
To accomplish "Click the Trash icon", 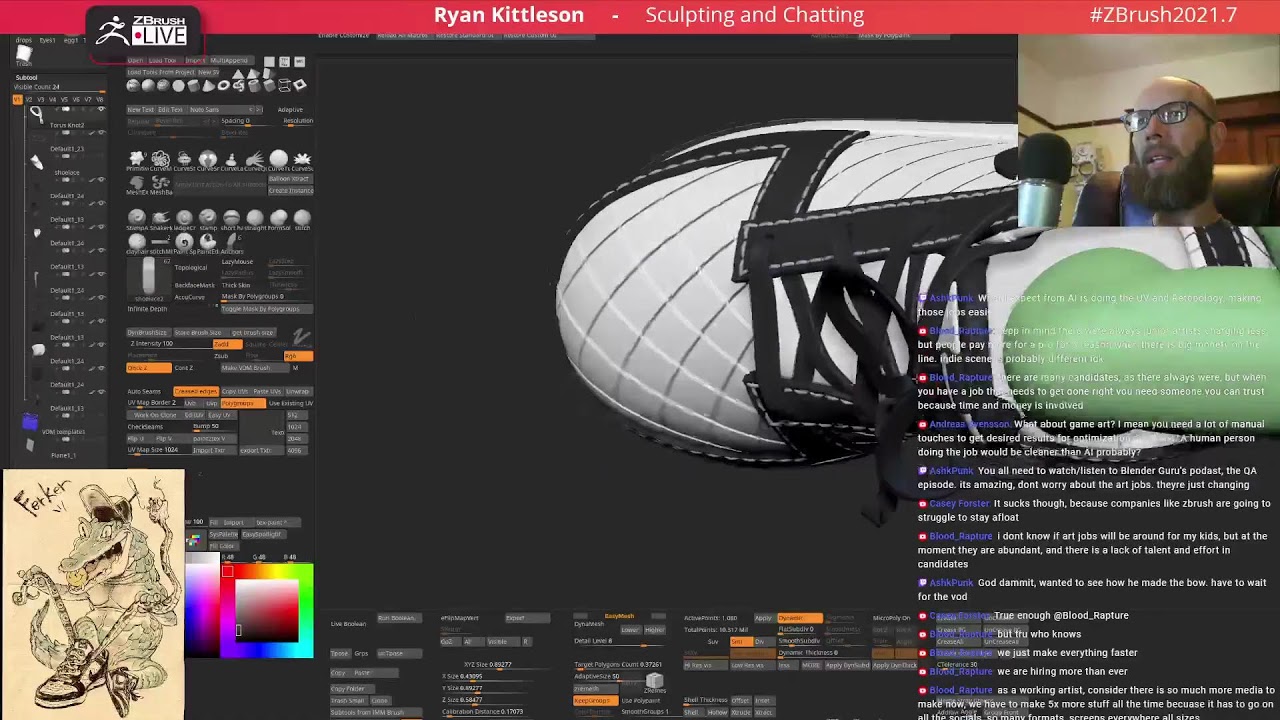I will click(x=24, y=52).
